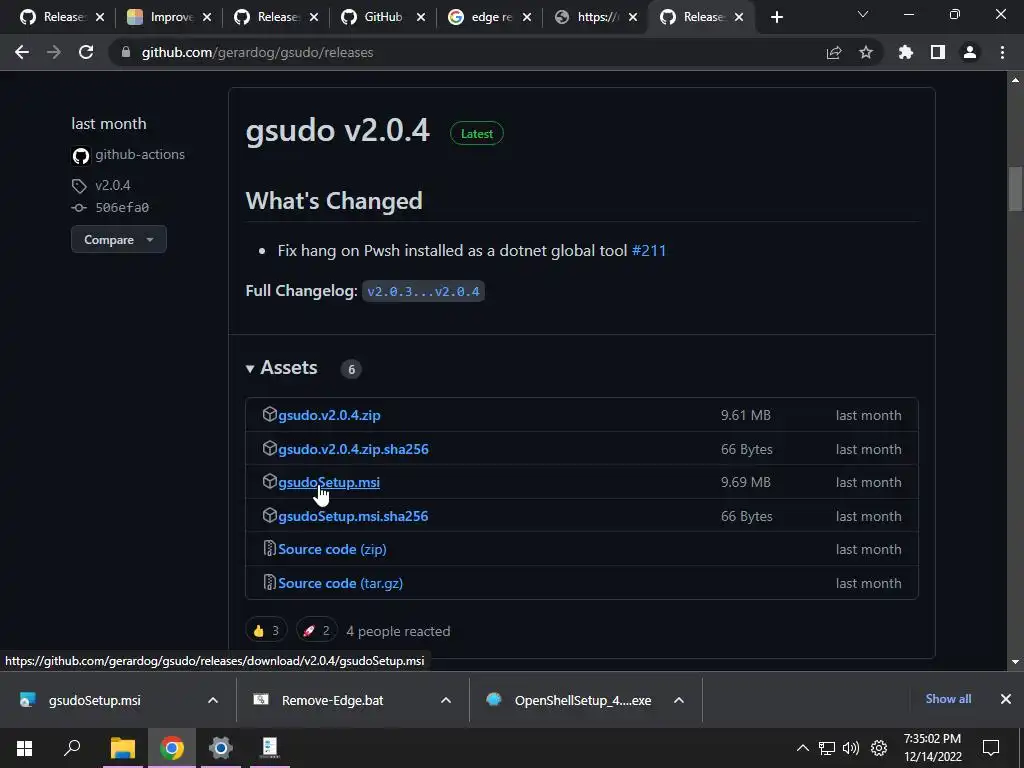Open File Explorer from the taskbar
Viewport: 1024px width, 768px height.
click(123, 748)
